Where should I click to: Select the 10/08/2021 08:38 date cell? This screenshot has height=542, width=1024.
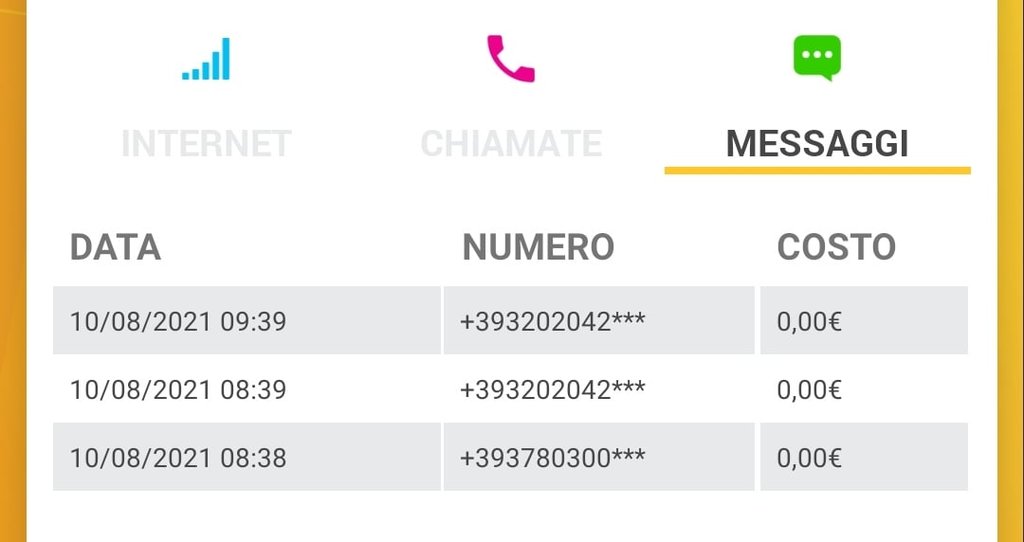247,456
